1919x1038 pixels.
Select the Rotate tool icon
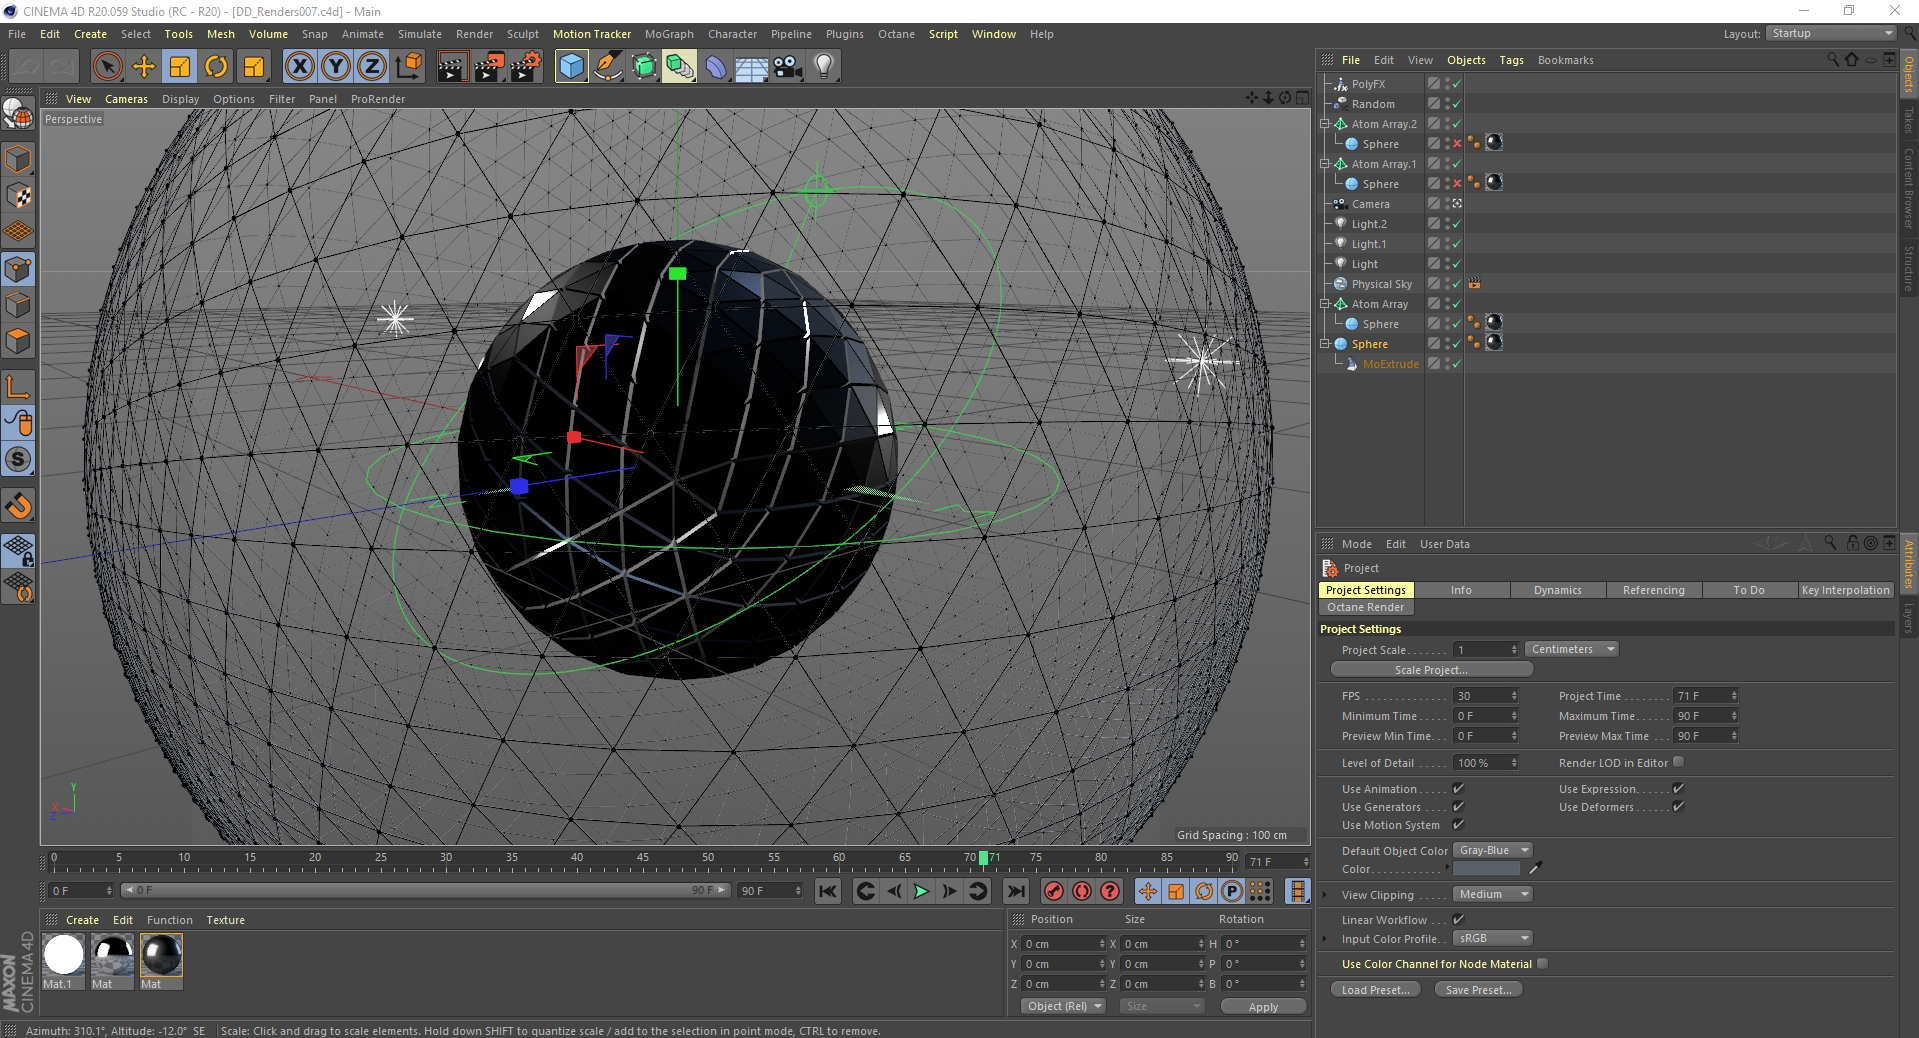pos(216,67)
